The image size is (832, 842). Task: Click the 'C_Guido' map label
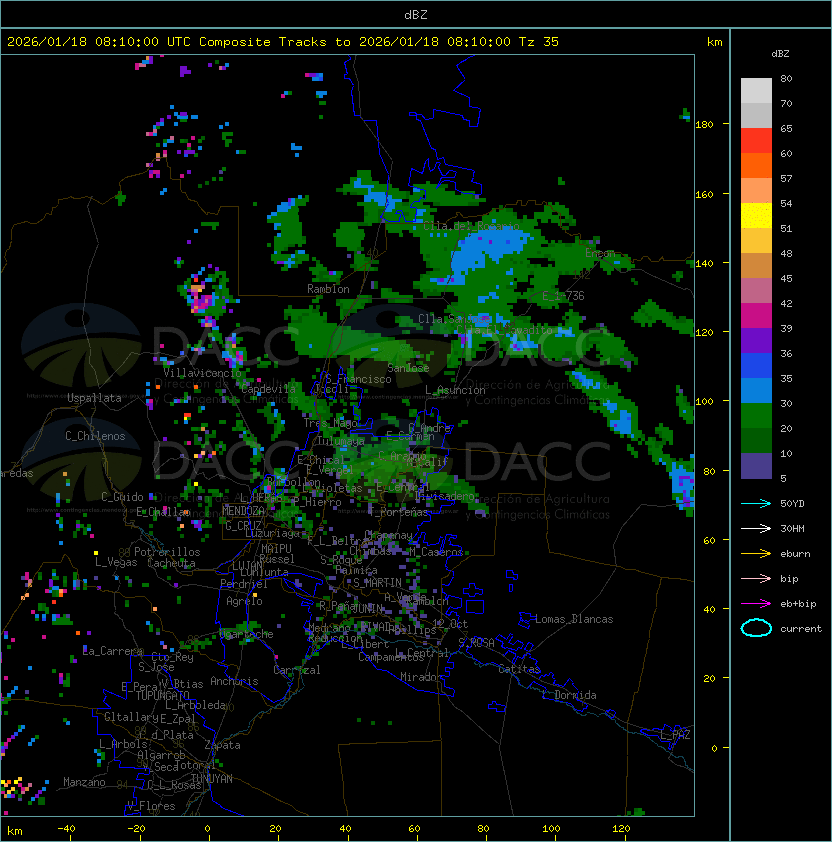click(122, 497)
